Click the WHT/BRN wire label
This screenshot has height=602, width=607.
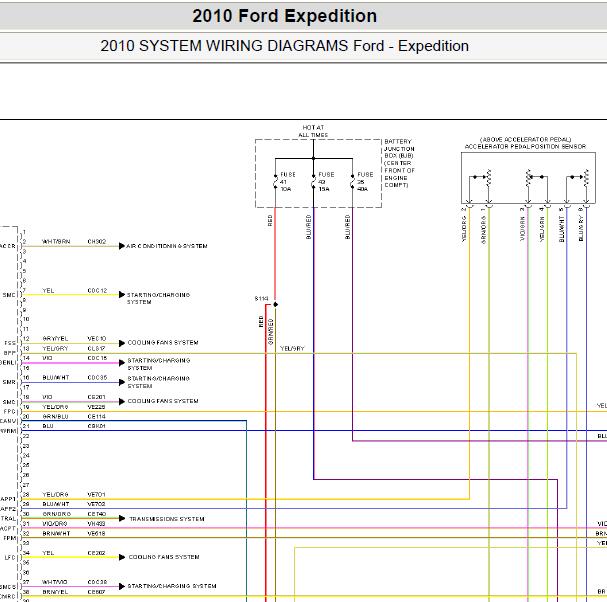56,242
